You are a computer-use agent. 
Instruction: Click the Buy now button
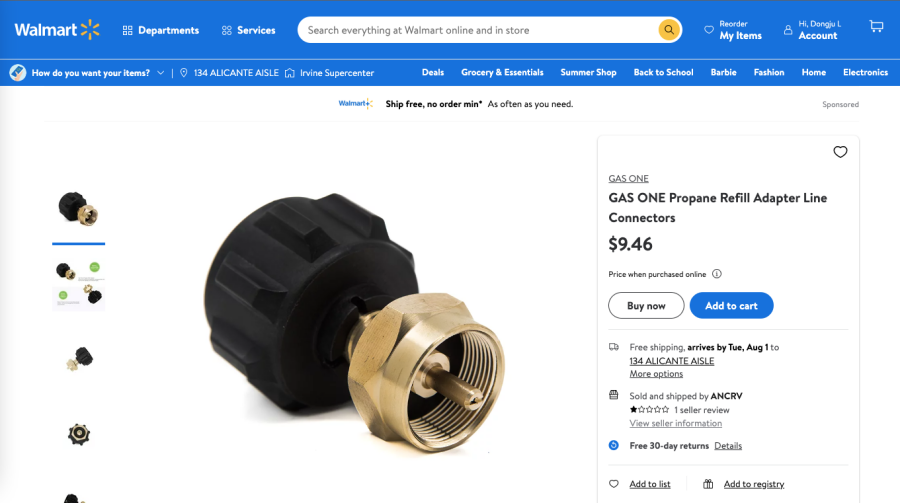(646, 305)
